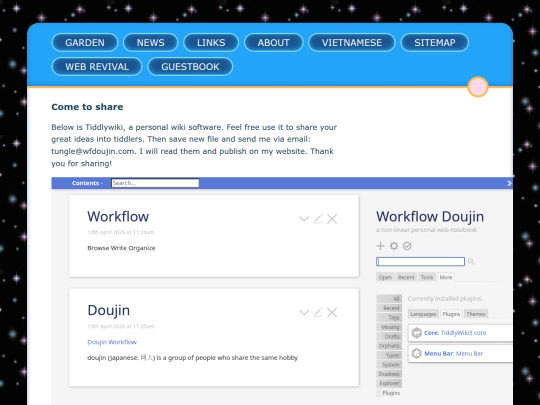Click the Doujin tiddler title
The height and width of the screenshot is (405, 540).
point(108,310)
